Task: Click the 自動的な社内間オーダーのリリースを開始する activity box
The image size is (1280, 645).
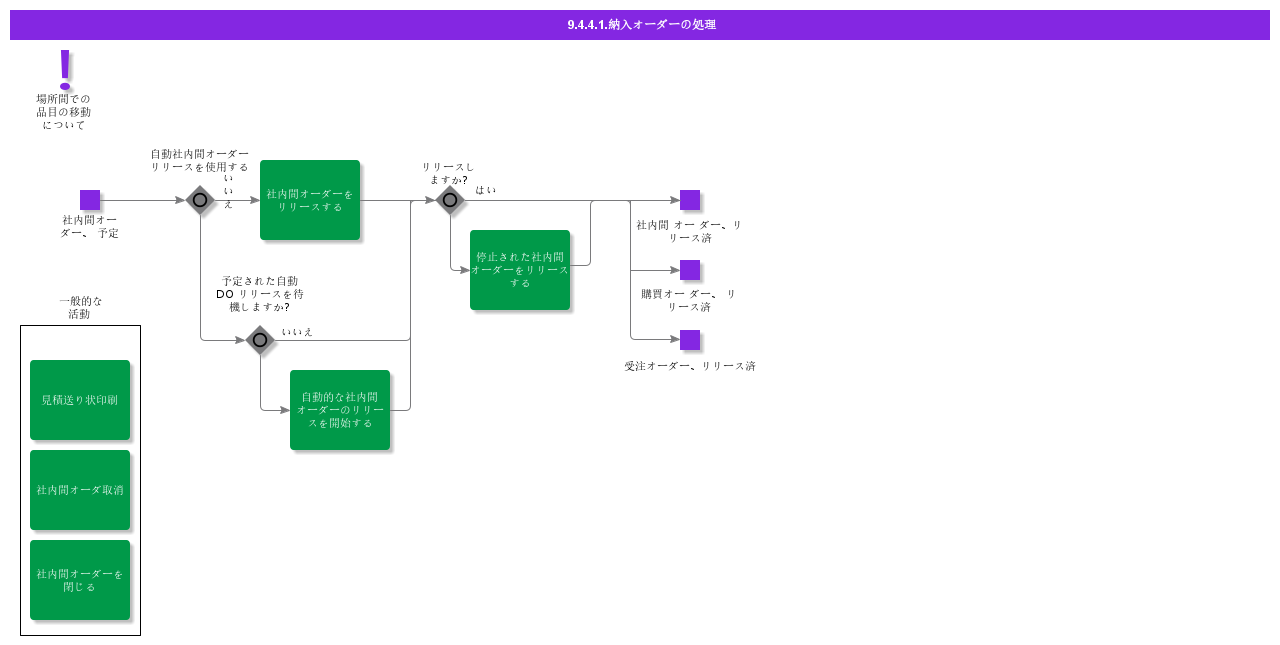Action: (340, 410)
